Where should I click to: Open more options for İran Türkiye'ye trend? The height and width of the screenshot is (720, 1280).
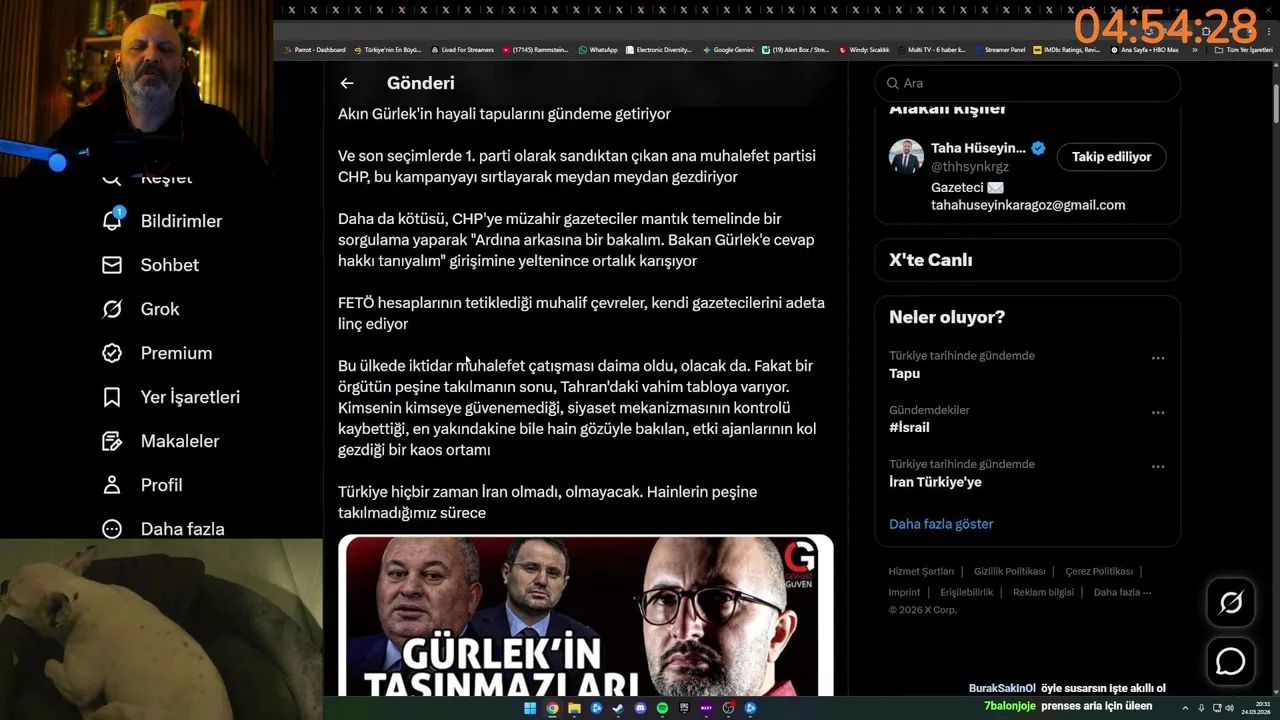[x=1158, y=466]
